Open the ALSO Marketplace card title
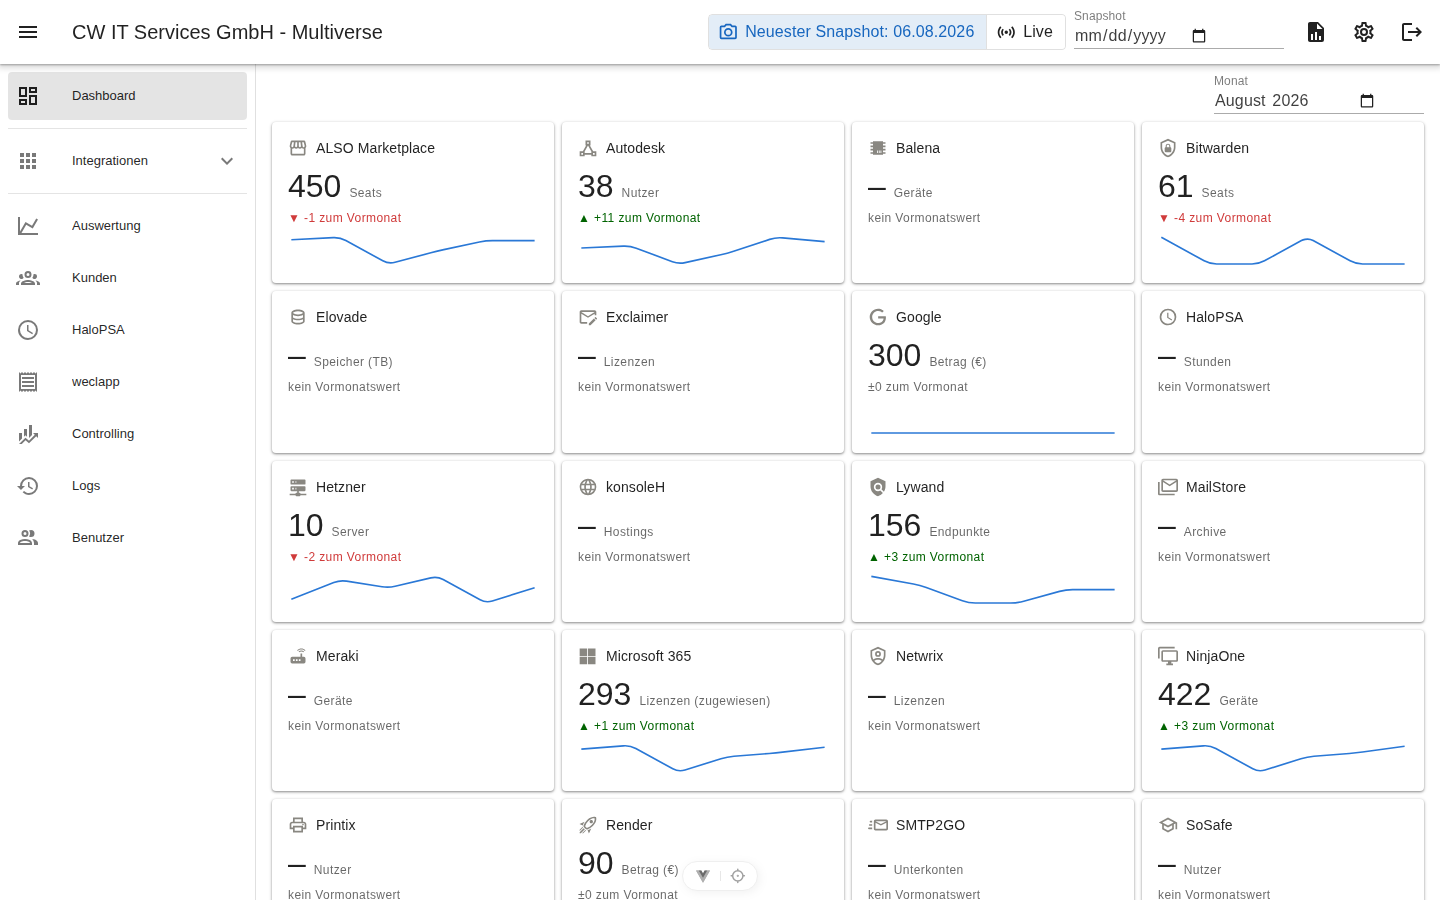The image size is (1440, 900). (x=375, y=148)
